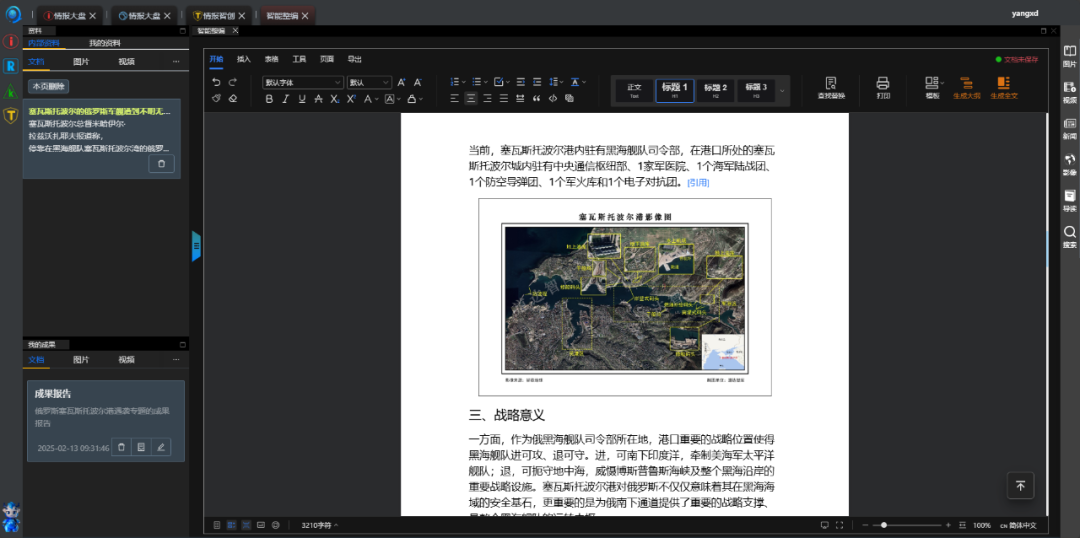Screen dimensions: 1080x538
Task: Insert an inline code block
Action: tap(553, 99)
